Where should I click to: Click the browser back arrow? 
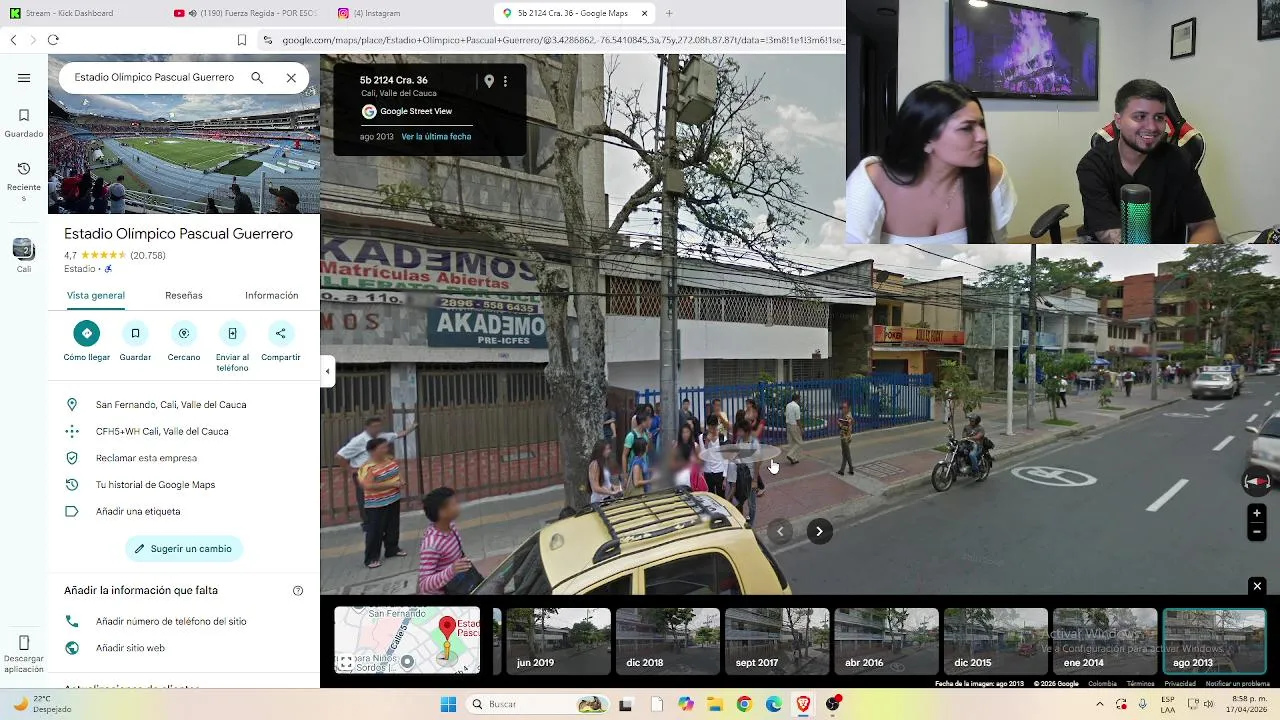(x=13, y=40)
